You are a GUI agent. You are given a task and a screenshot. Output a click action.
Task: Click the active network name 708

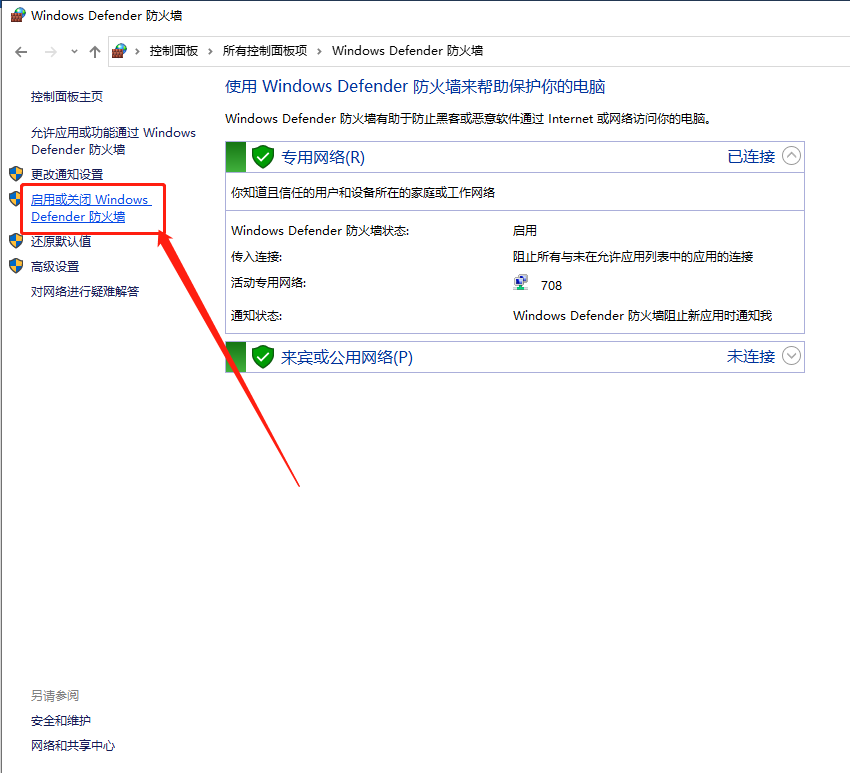pos(551,286)
